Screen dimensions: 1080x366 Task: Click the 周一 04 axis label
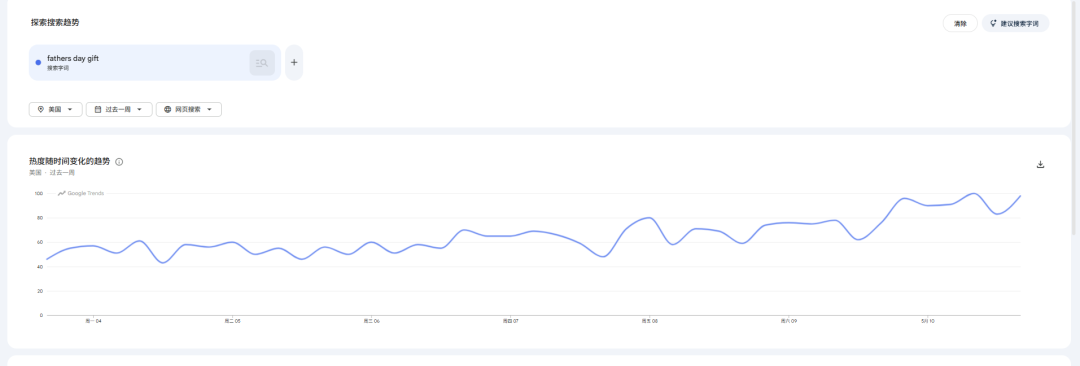point(94,321)
